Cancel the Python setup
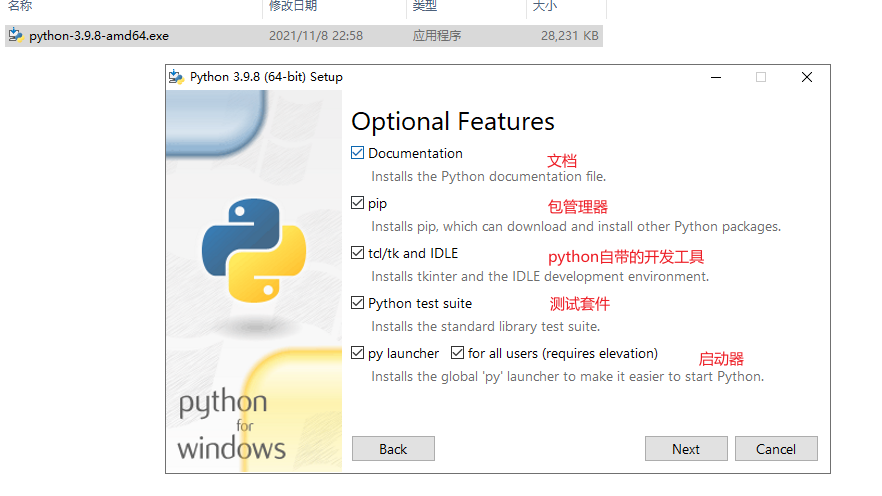This screenshot has height=496, width=882. [x=776, y=449]
